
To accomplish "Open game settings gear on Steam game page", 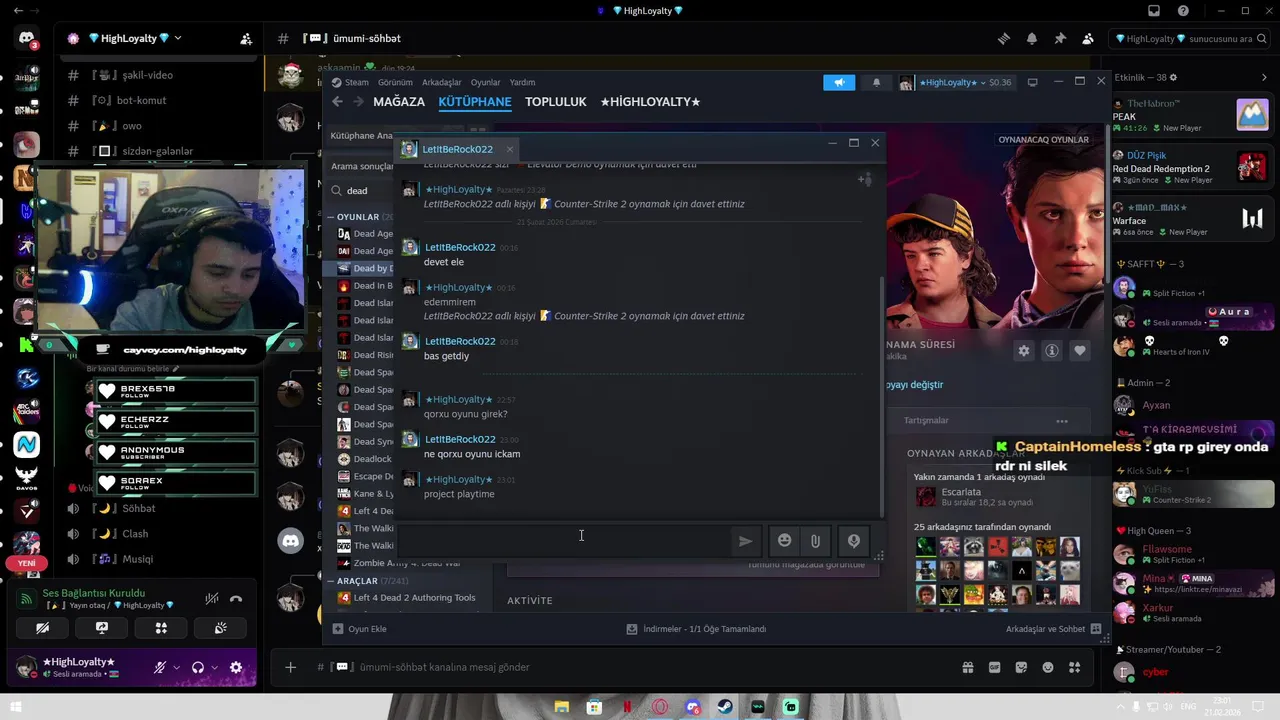I will pos(1023,351).
